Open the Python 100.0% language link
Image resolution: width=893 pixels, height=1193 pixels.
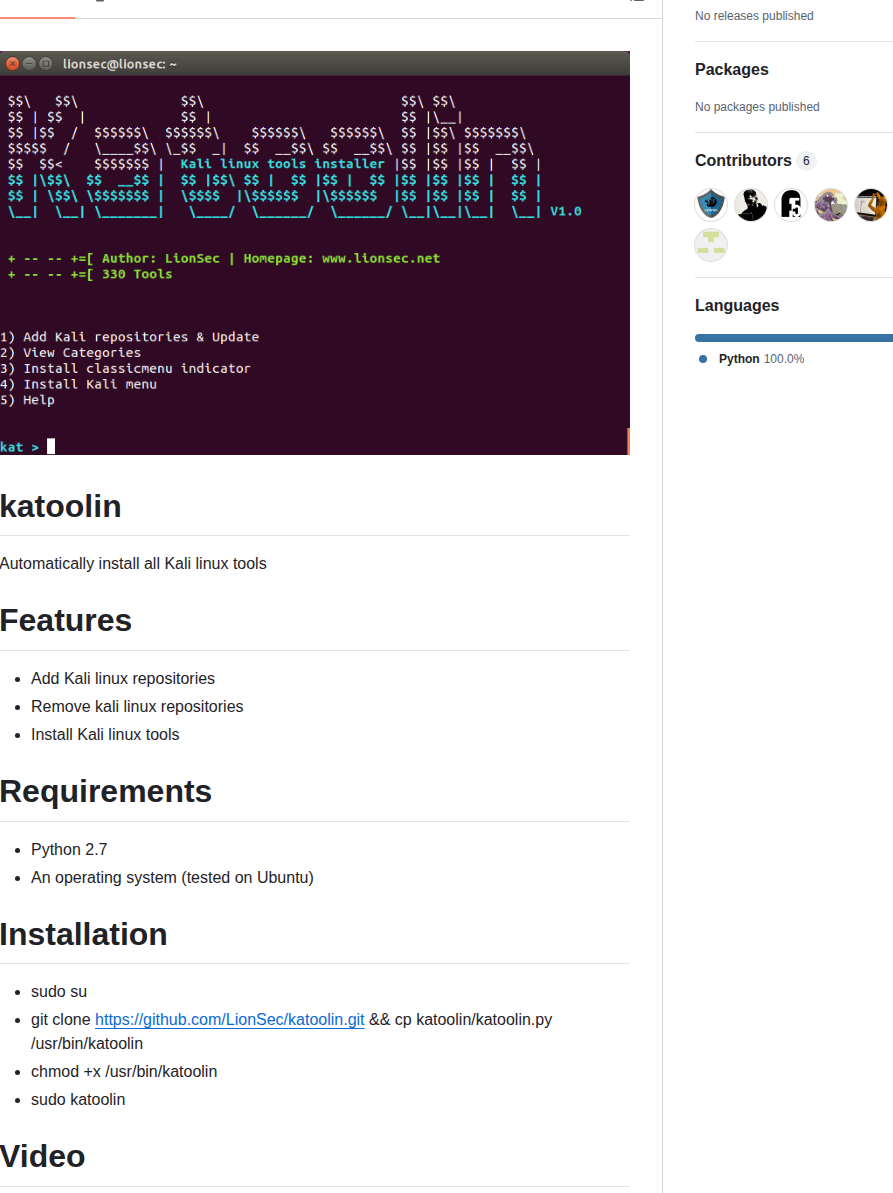tap(761, 359)
